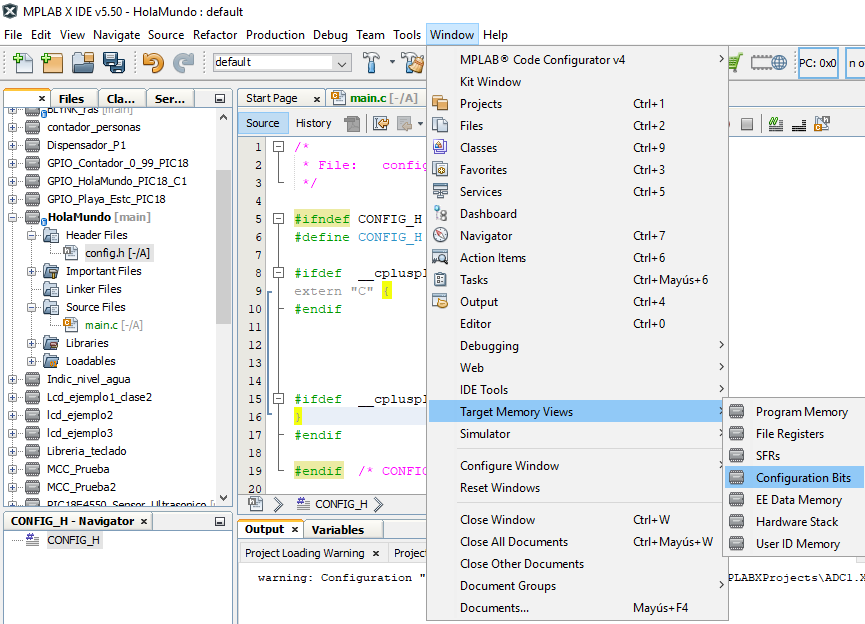Click the Files icon in Window menu
865x624 pixels.
click(x=440, y=125)
